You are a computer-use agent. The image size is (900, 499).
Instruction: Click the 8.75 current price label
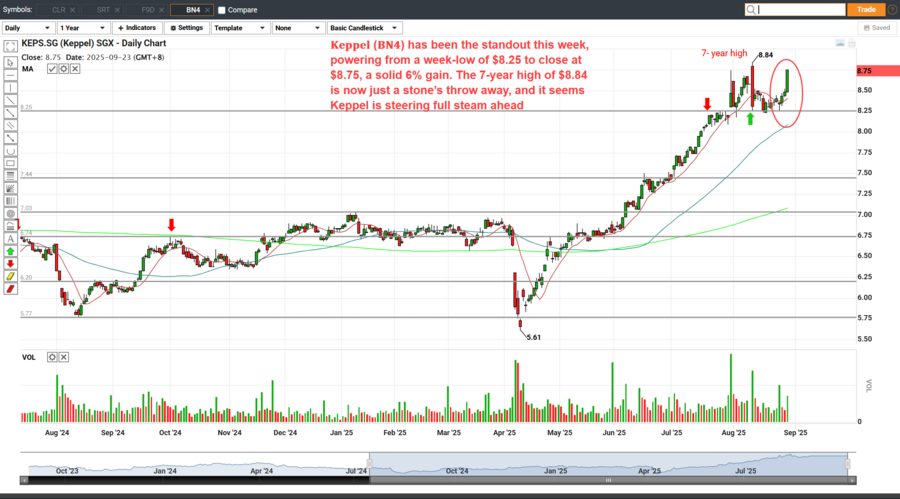878,71
